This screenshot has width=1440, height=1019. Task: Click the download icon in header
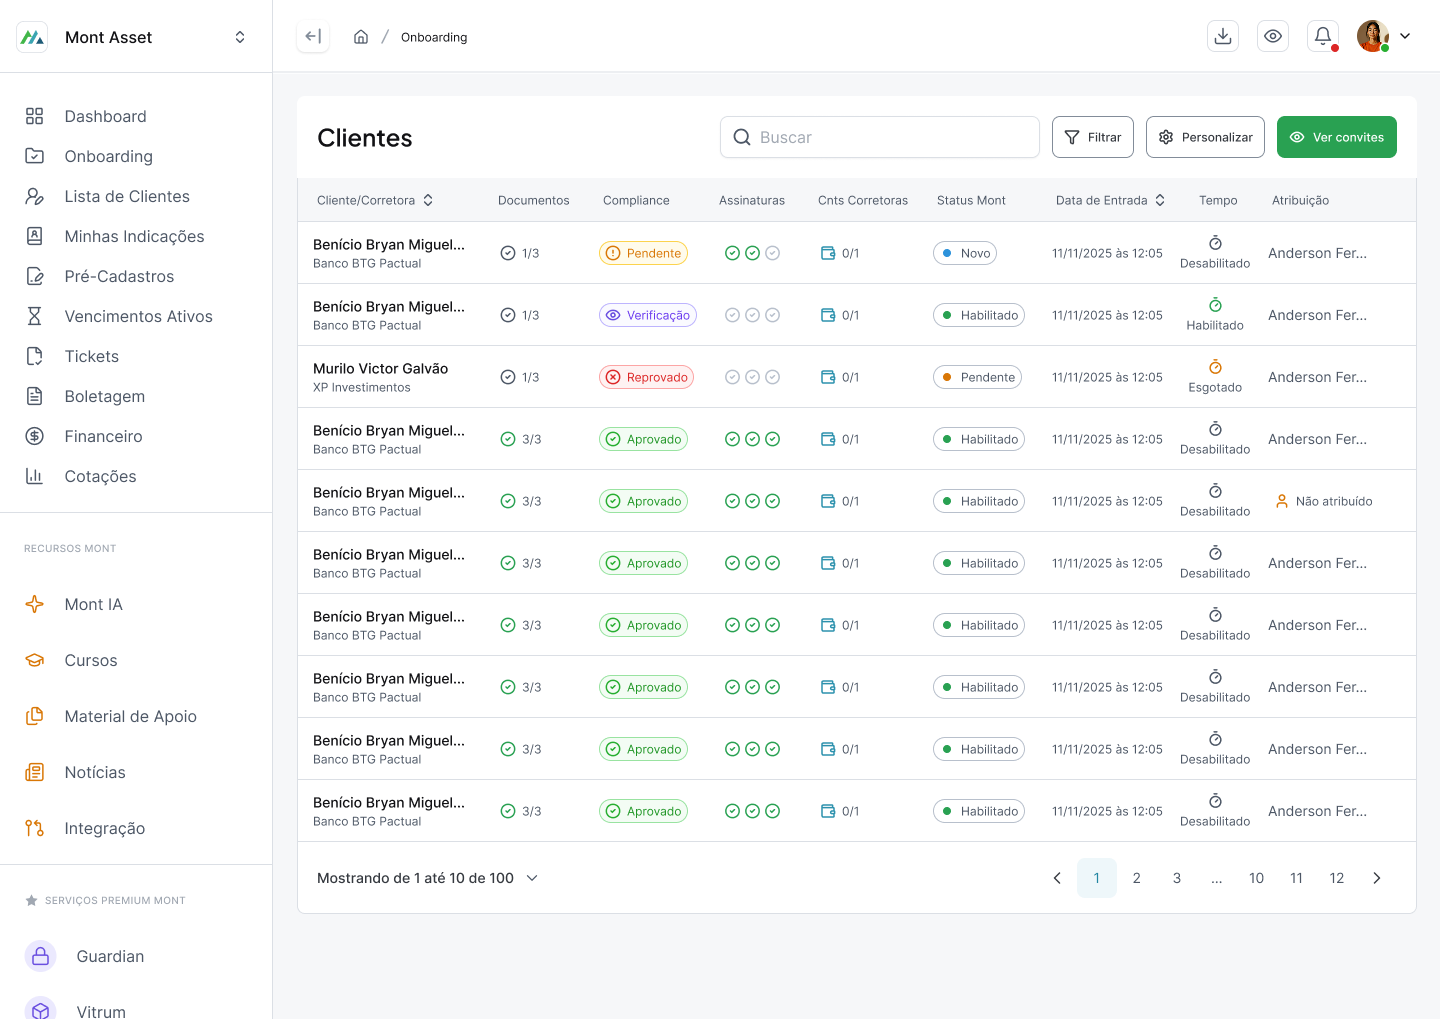tap(1223, 36)
